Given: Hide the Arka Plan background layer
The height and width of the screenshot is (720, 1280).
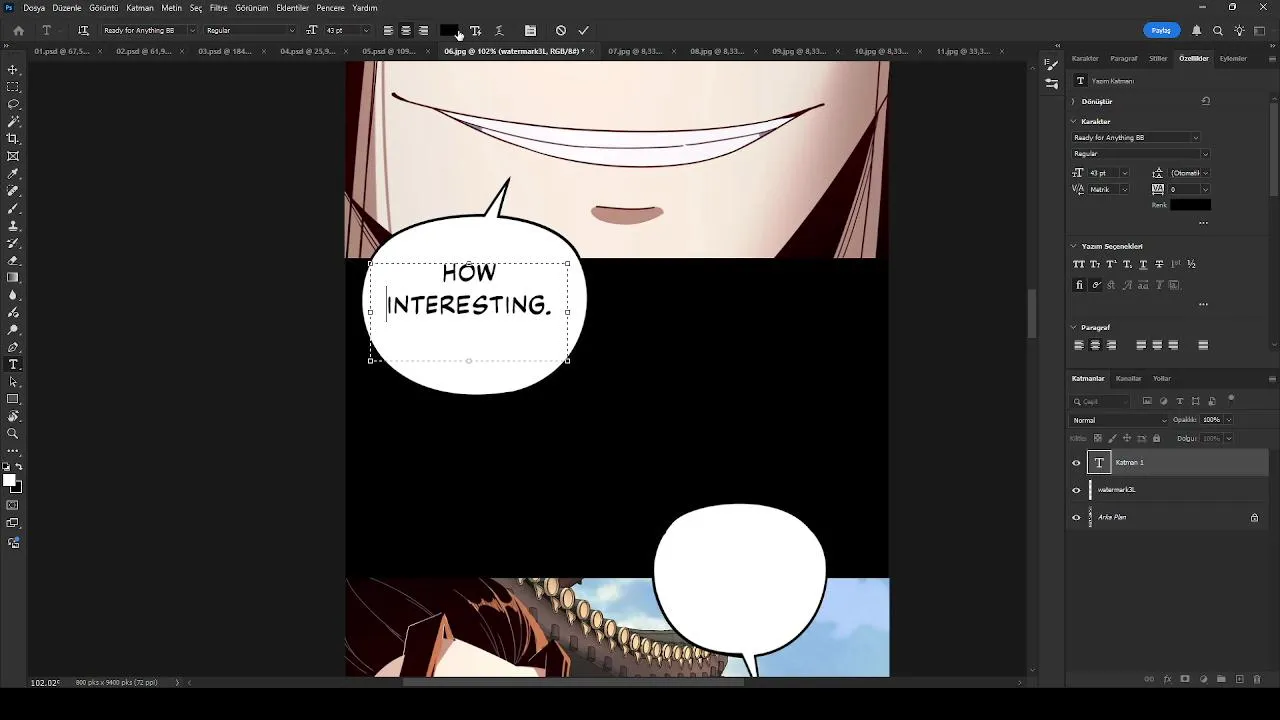Looking at the screenshot, I should point(1076,518).
